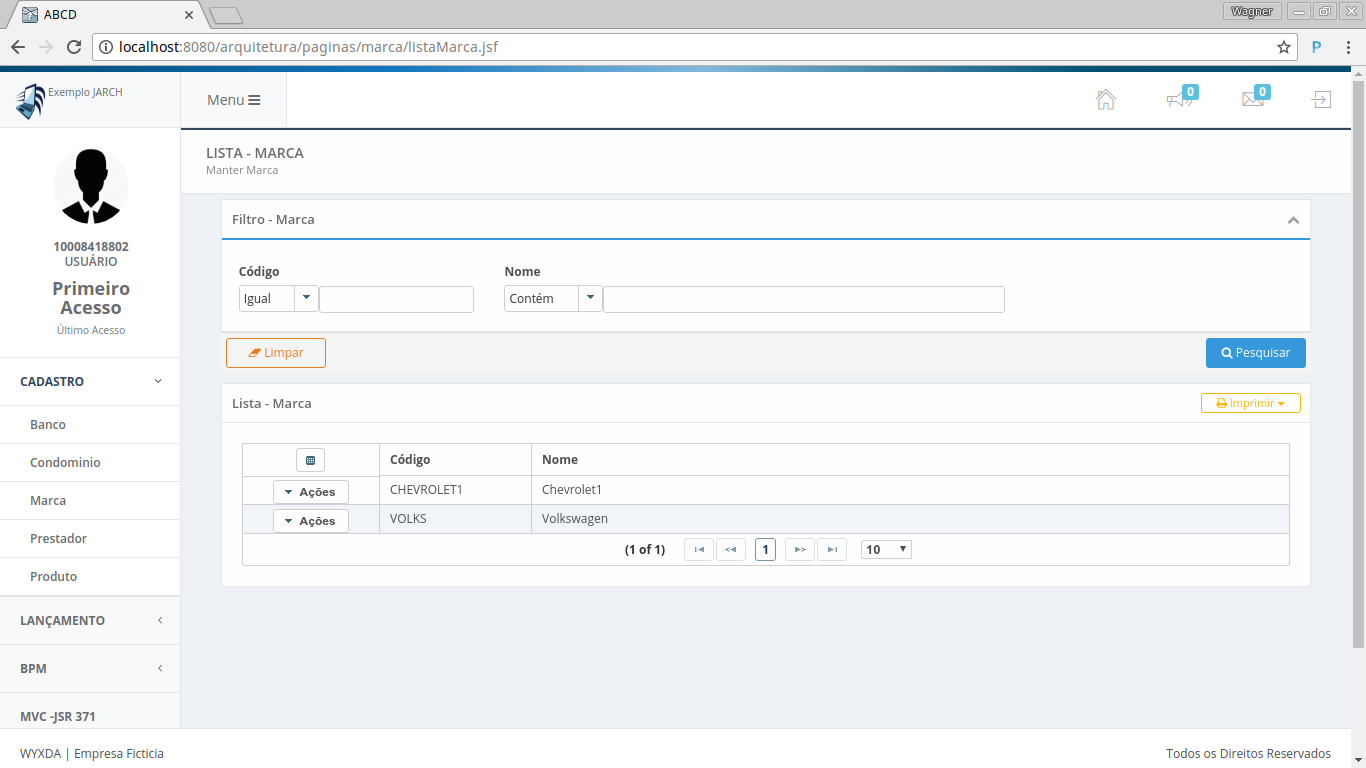Open Prestador from the sidebar menu

click(58, 539)
